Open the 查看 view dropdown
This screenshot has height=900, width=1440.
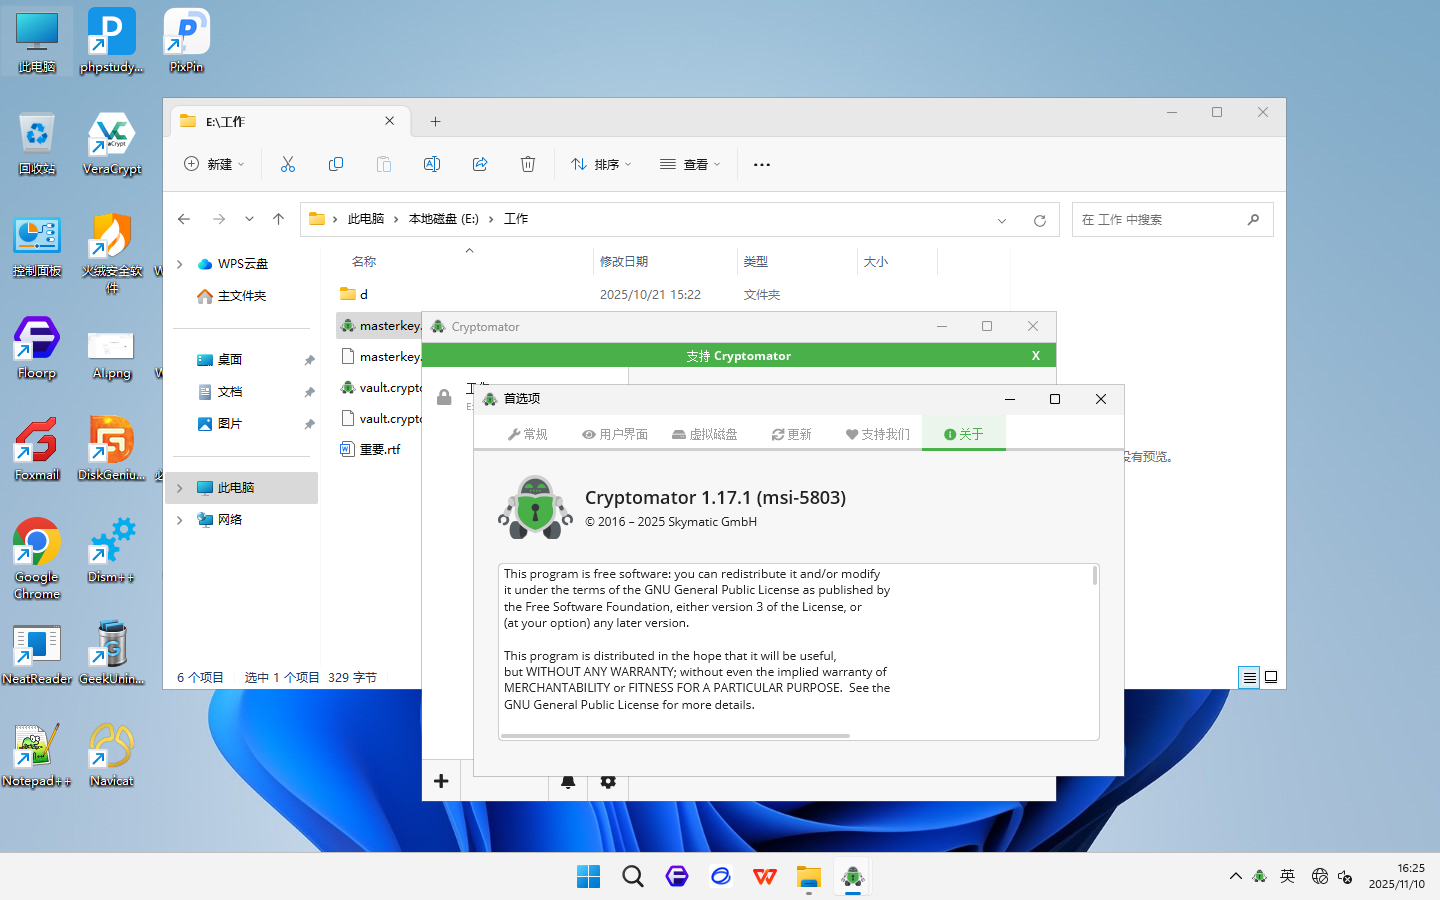[690, 164]
